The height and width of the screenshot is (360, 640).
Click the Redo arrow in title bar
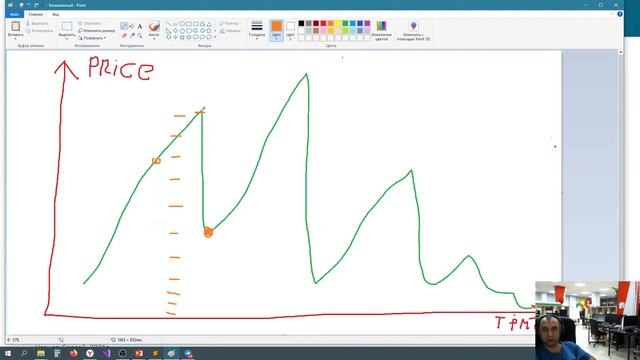pos(36,5)
